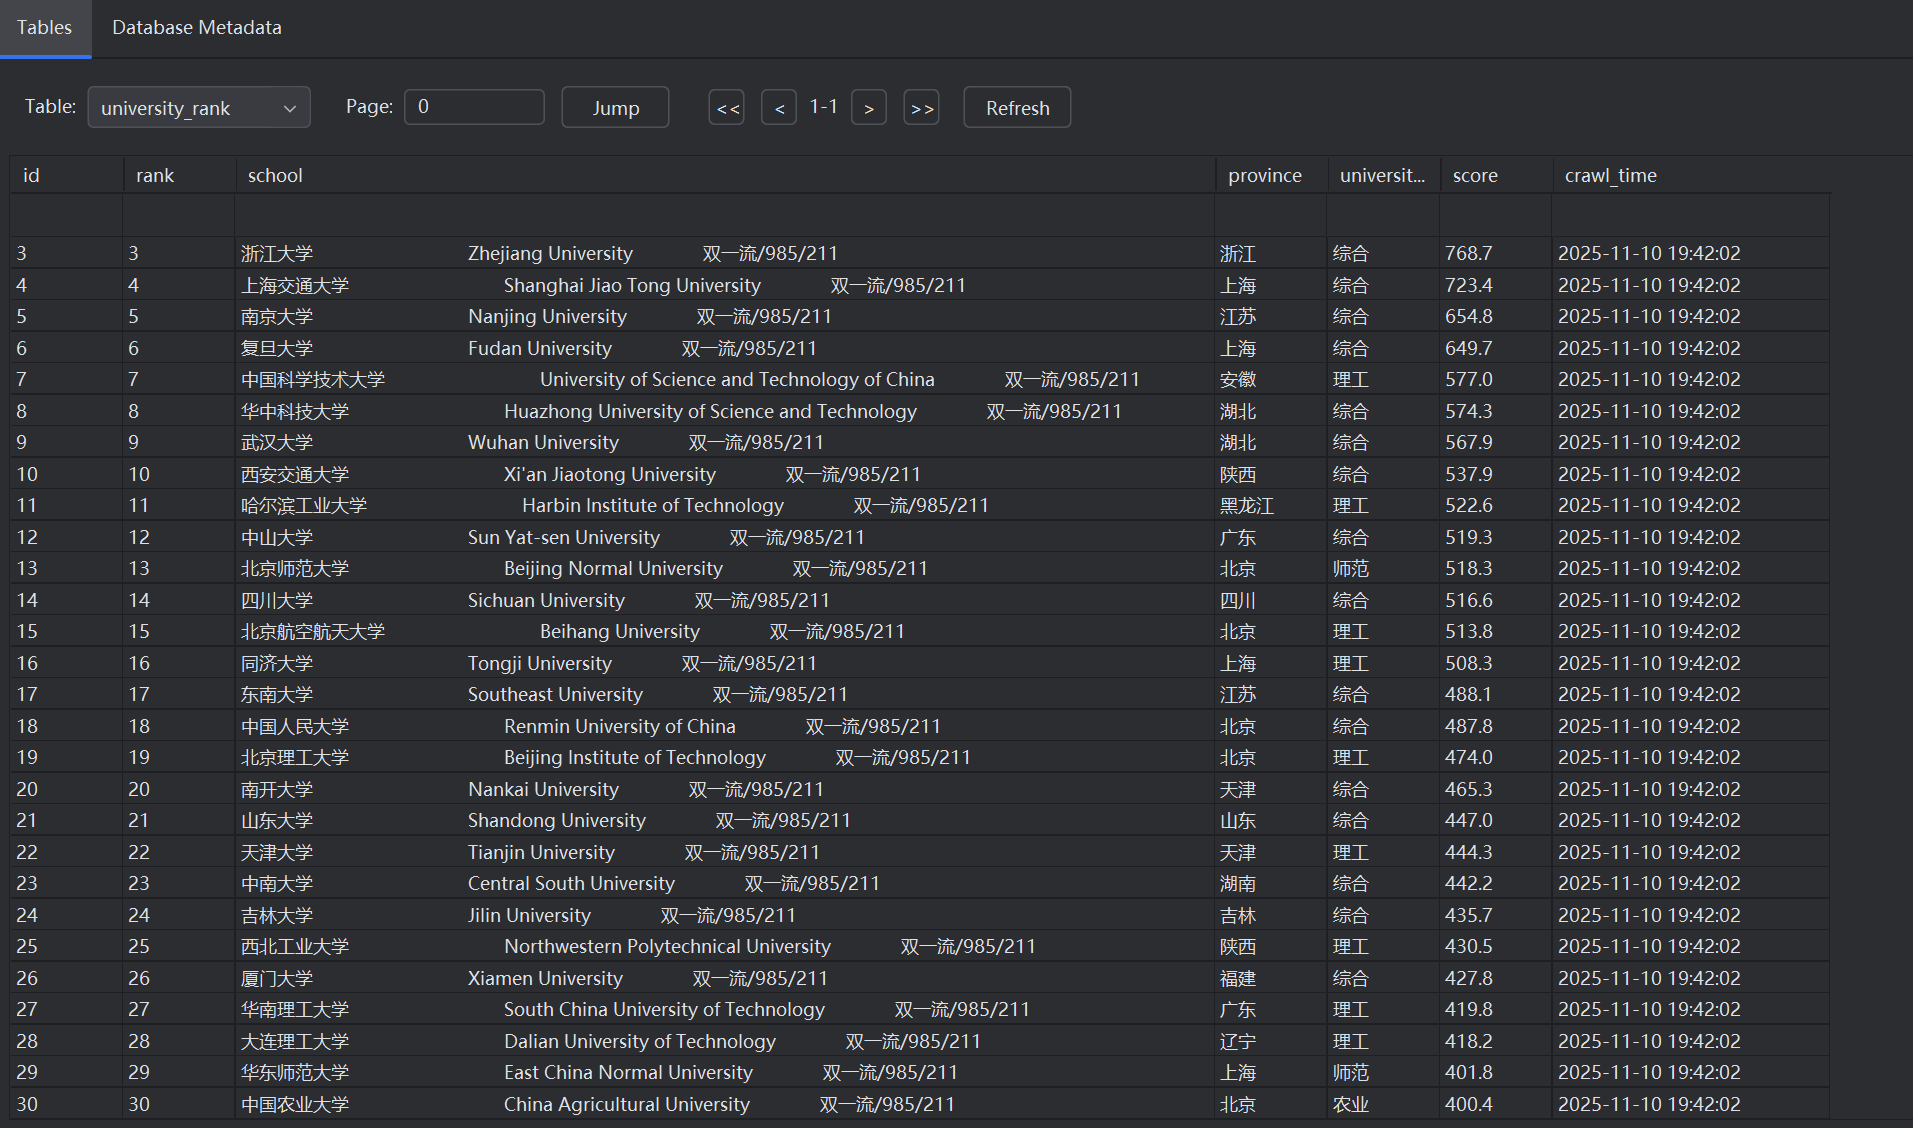Screen dimensions: 1913x1128
Task: Select the Northwestern Polytechnical University cell
Action: [x=725, y=946]
